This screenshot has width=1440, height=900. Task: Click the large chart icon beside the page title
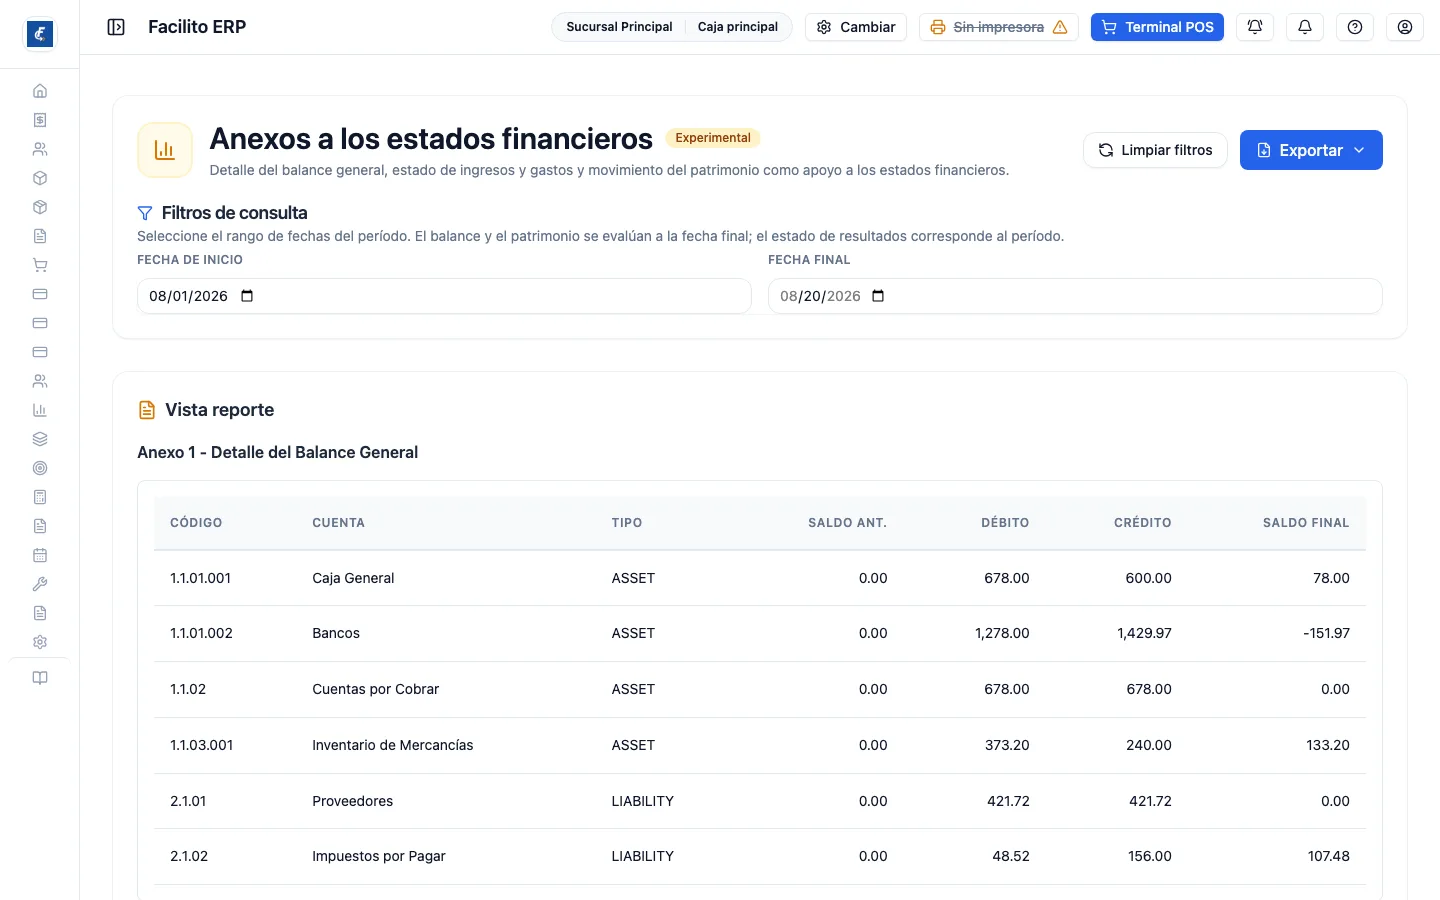pos(165,150)
